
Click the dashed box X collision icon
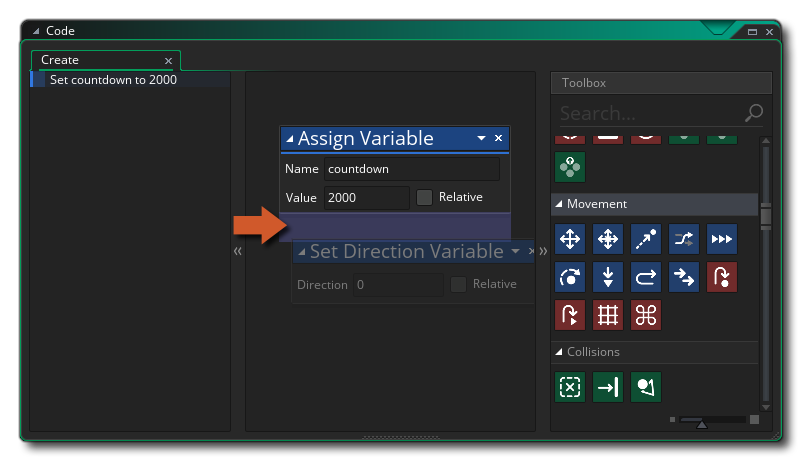[x=569, y=387]
